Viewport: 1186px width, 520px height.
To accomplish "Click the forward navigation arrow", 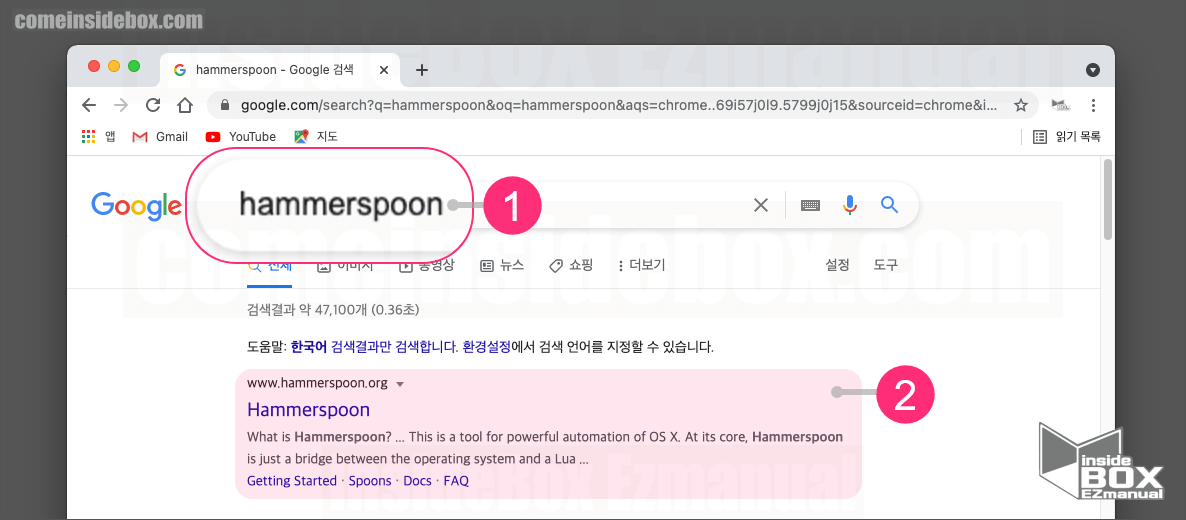I will [x=121, y=105].
